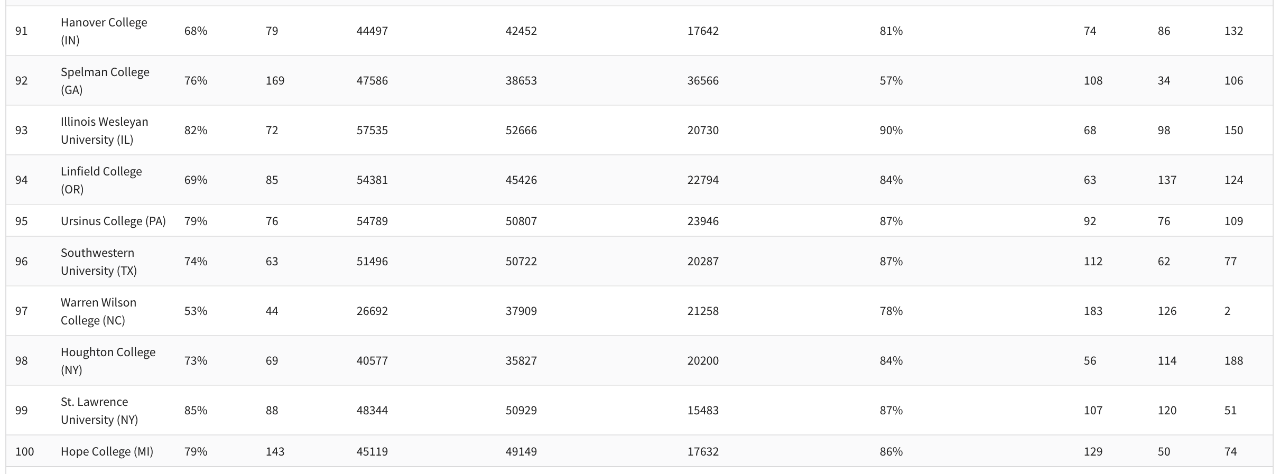Image resolution: width=1280 pixels, height=474 pixels.
Task: Select the Spelman College (GA) row name
Action: (x=104, y=81)
